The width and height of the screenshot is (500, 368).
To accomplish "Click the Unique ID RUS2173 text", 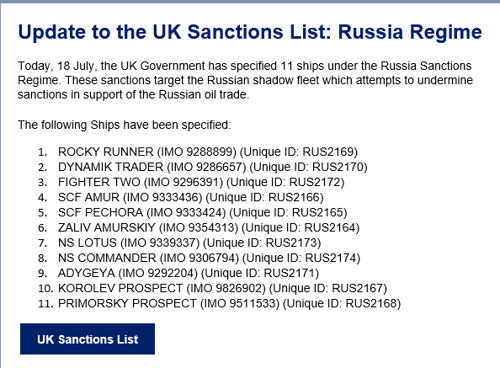I will [x=262, y=243].
